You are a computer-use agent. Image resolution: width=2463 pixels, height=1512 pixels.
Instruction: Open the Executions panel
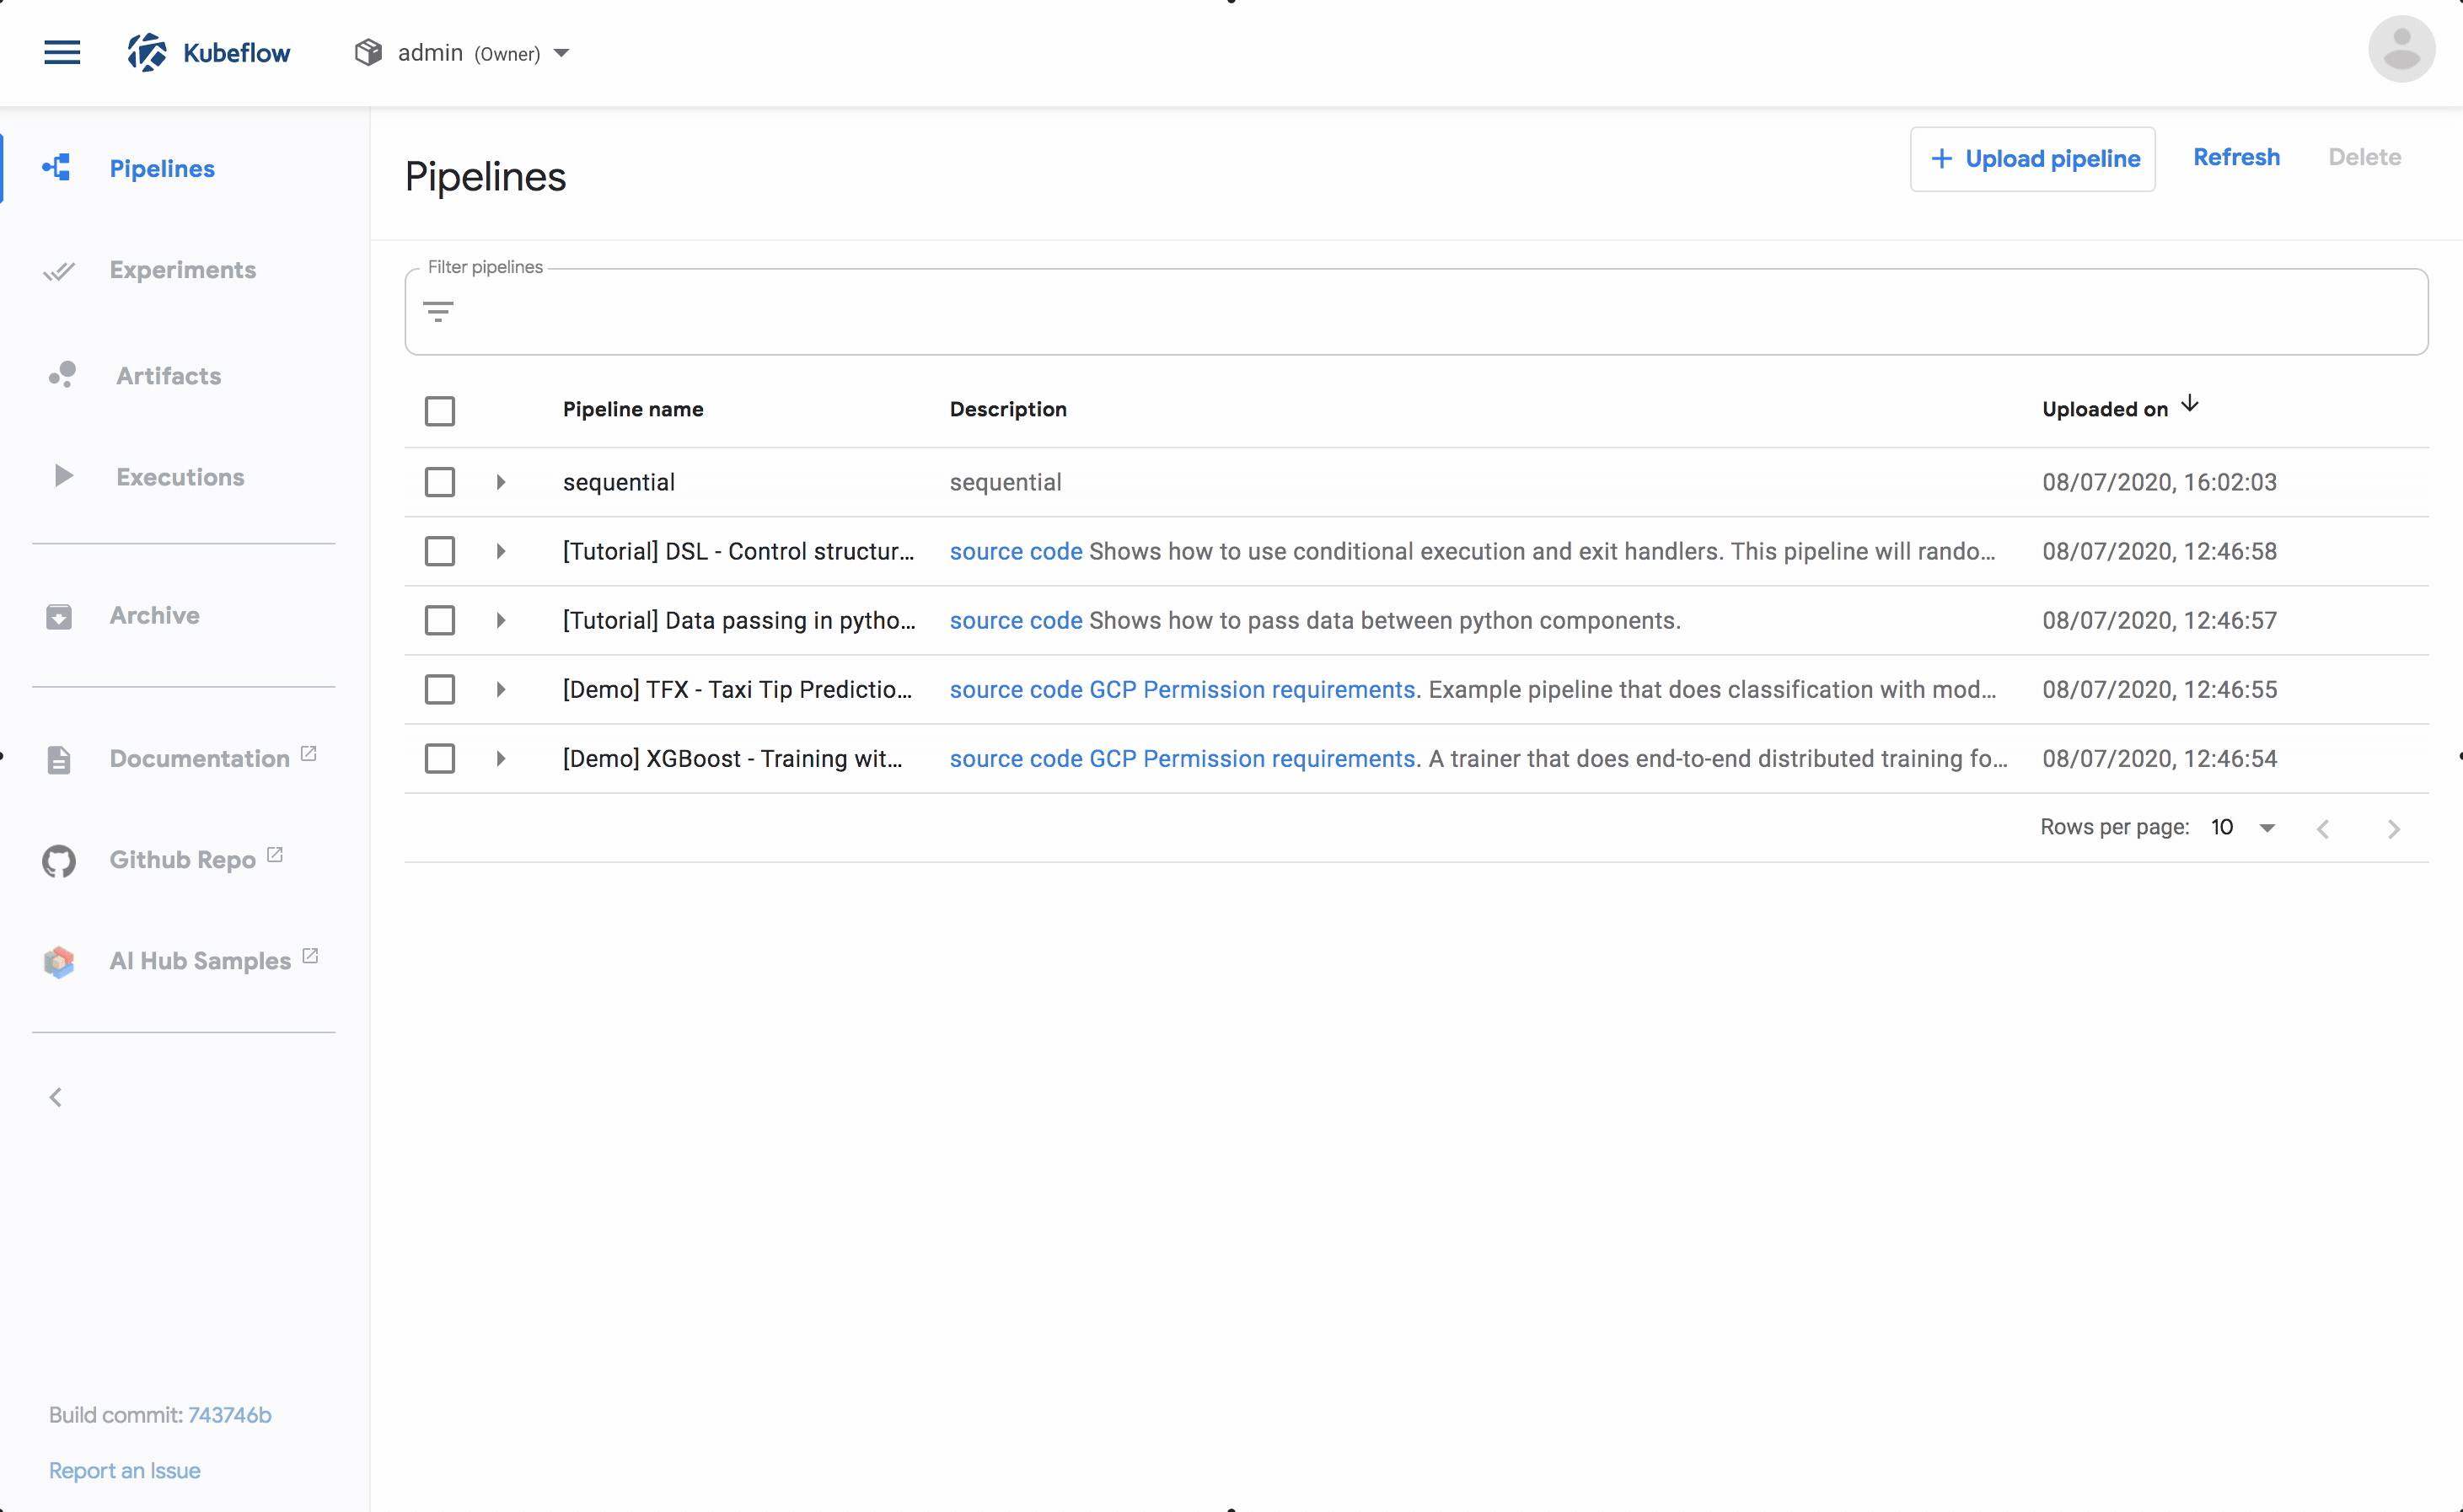tap(180, 477)
